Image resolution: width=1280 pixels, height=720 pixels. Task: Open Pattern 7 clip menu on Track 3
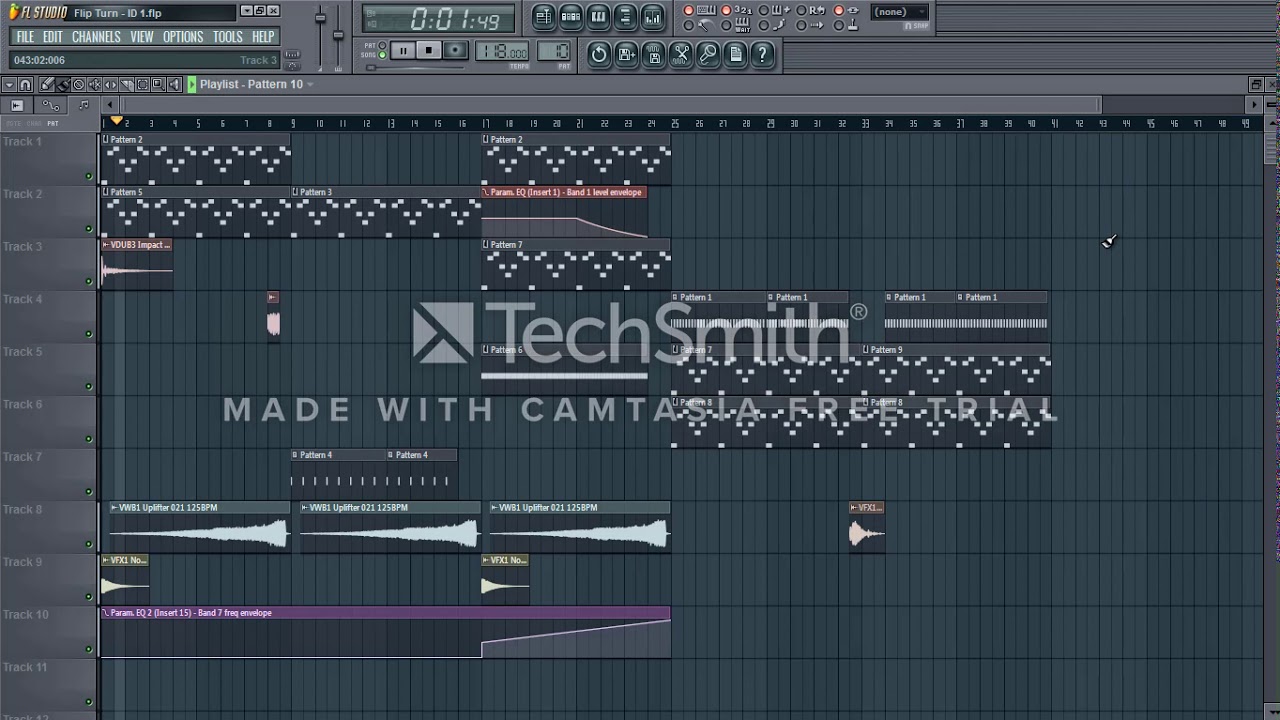pyautogui.click(x=486, y=245)
